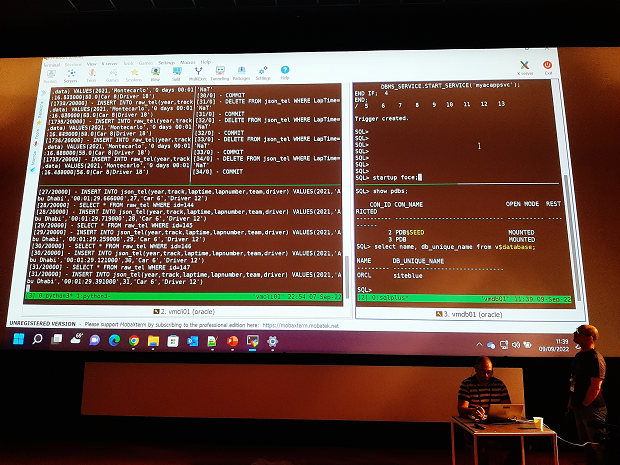Open the Settings toolbar icon

pyautogui.click(x=263, y=73)
